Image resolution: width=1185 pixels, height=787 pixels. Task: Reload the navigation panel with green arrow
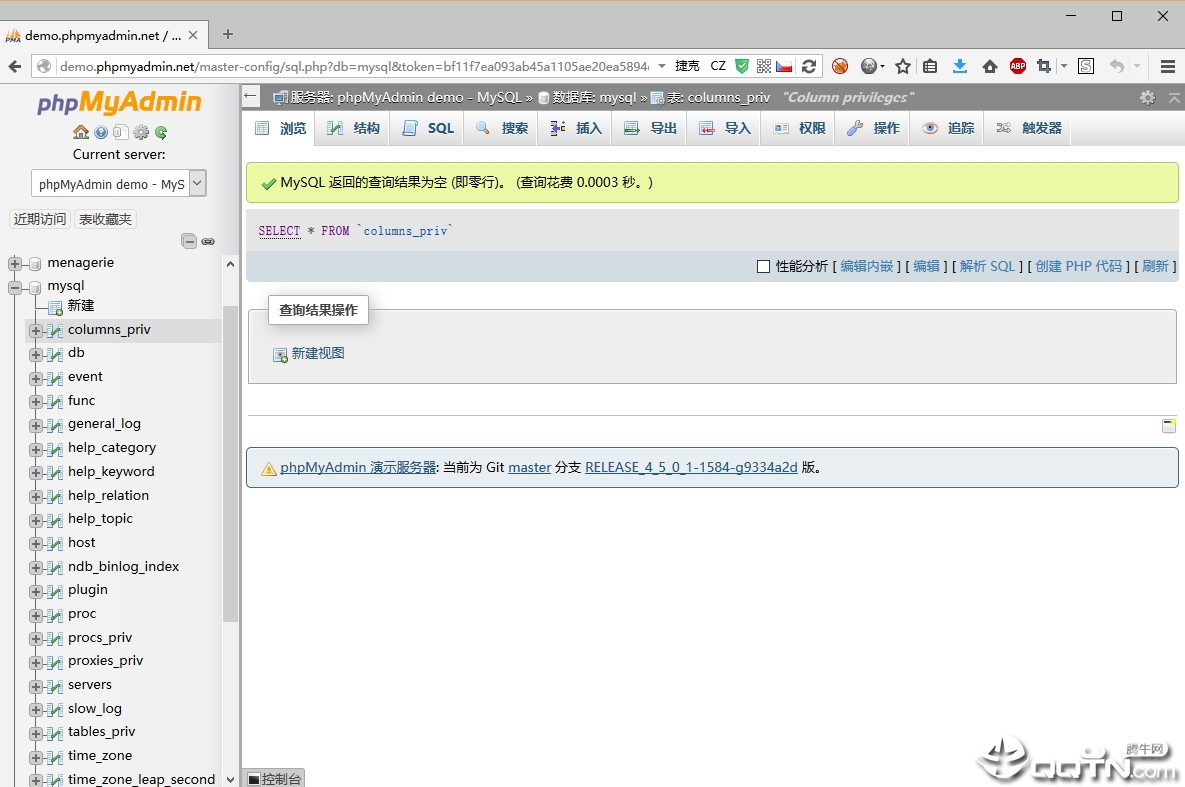click(160, 132)
